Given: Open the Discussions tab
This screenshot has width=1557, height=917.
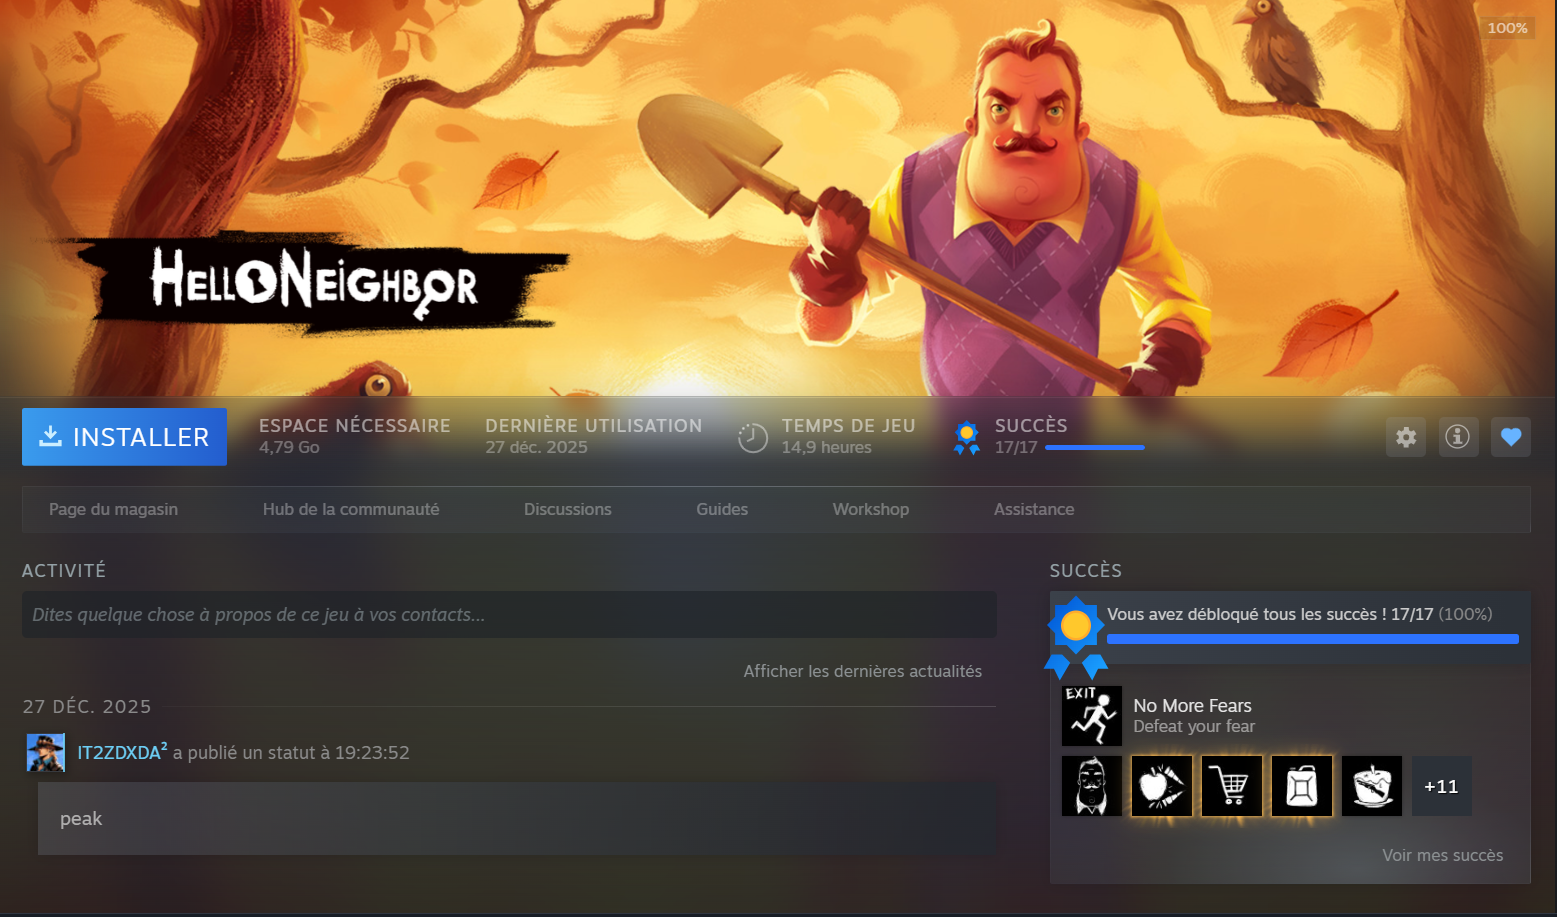Looking at the screenshot, I should point(567,509).
